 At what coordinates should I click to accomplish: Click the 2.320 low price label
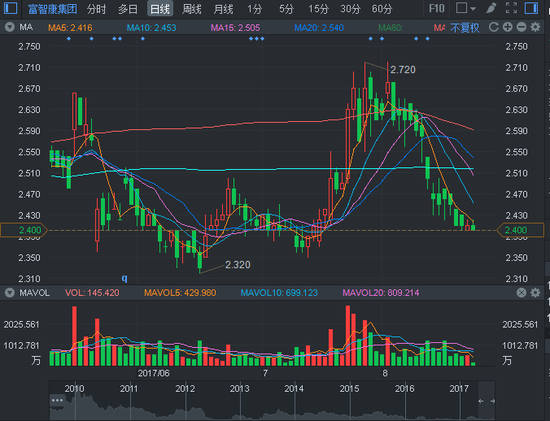point(237,265)
